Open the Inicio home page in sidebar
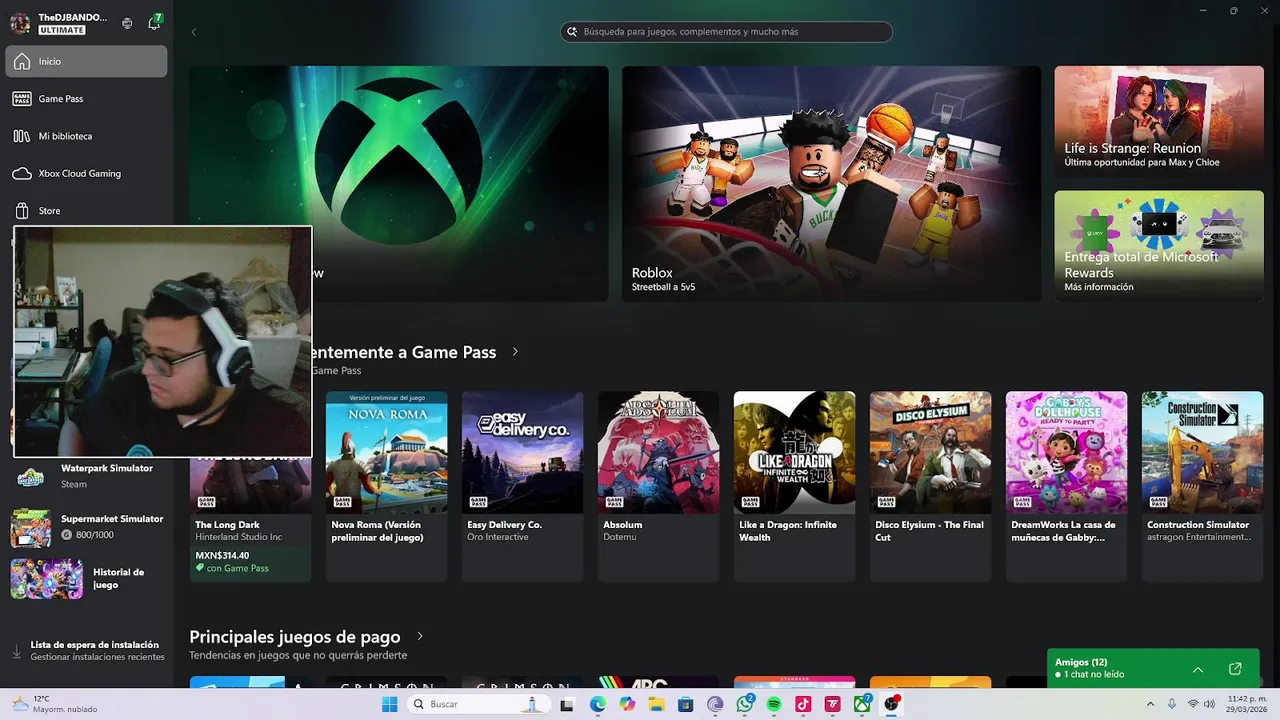1280x720 pixels. [x=86, y=61]
